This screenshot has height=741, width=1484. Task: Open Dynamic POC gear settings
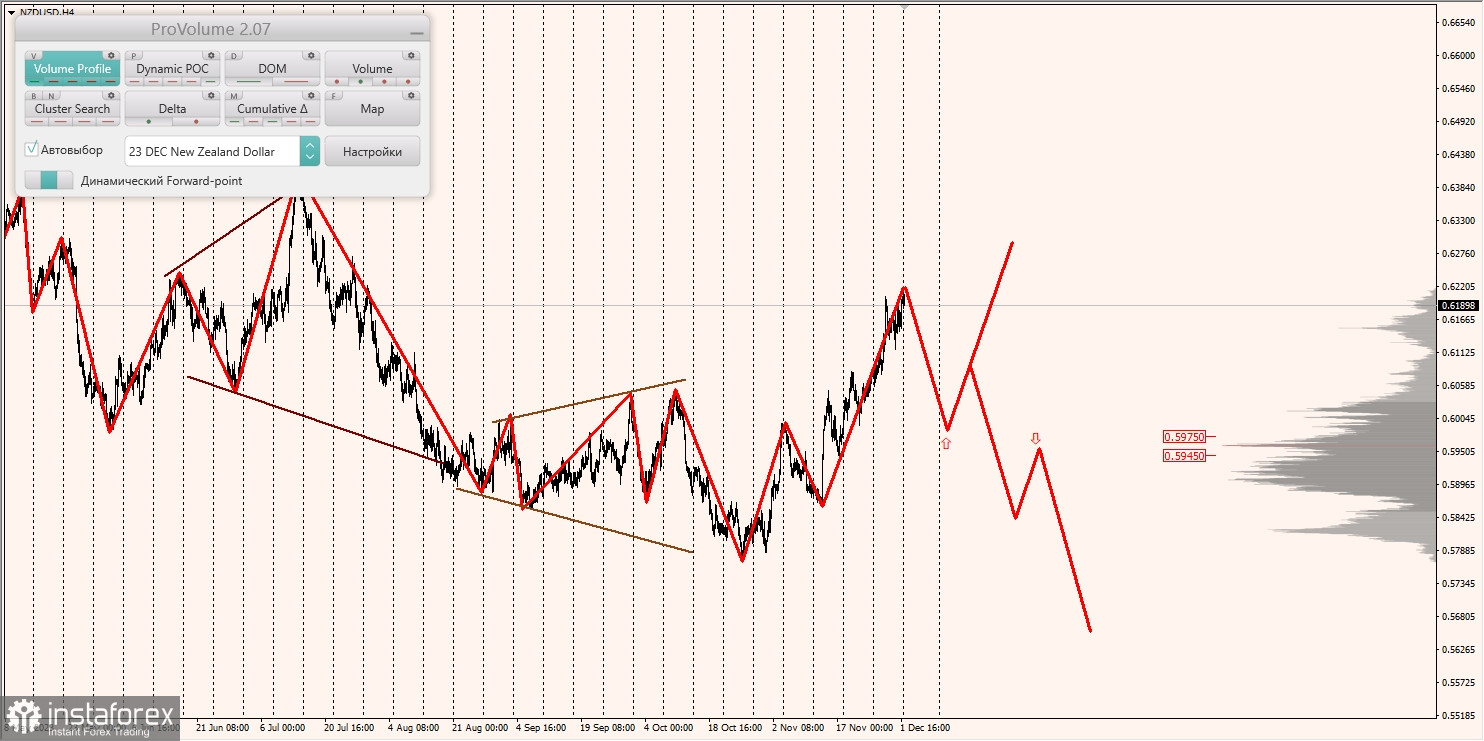coord(211,56)
